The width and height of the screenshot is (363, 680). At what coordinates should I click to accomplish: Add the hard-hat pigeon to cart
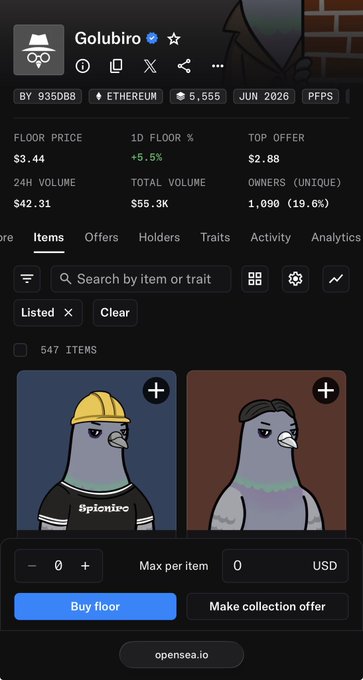(156, 391)
